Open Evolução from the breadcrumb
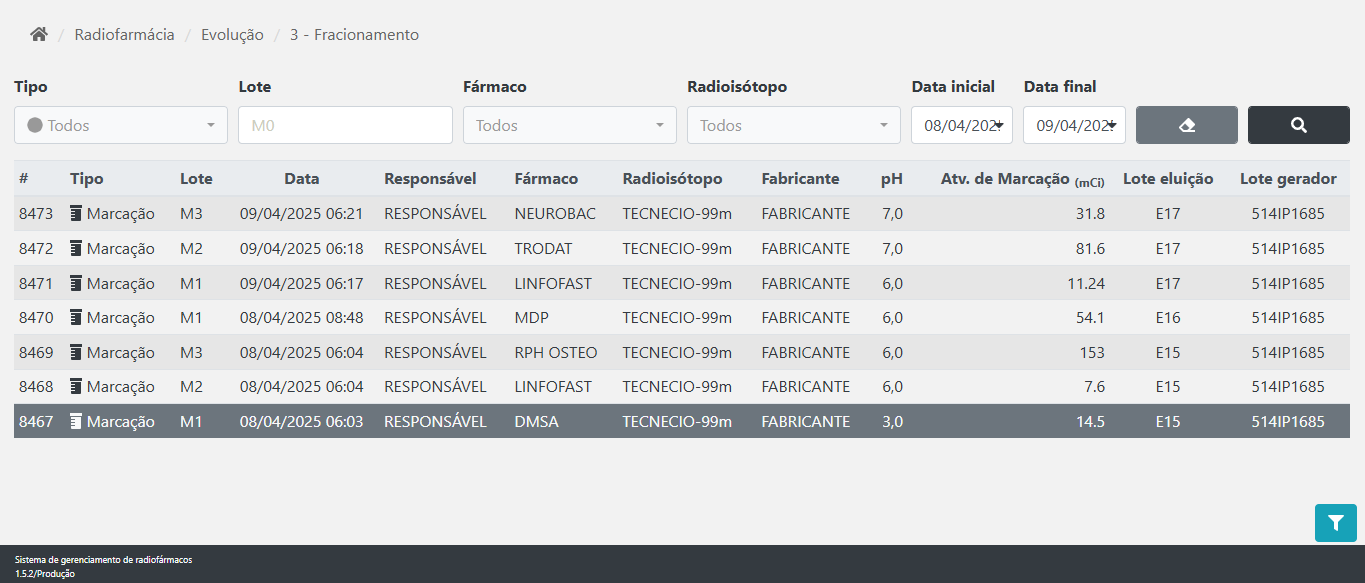The width and height of the screenshot is (1365, 583). click(x=232, y=33)
